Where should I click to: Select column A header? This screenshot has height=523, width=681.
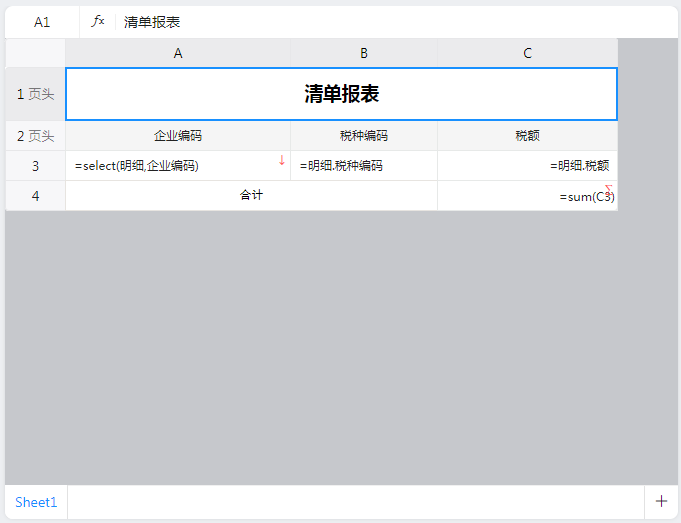178,53
